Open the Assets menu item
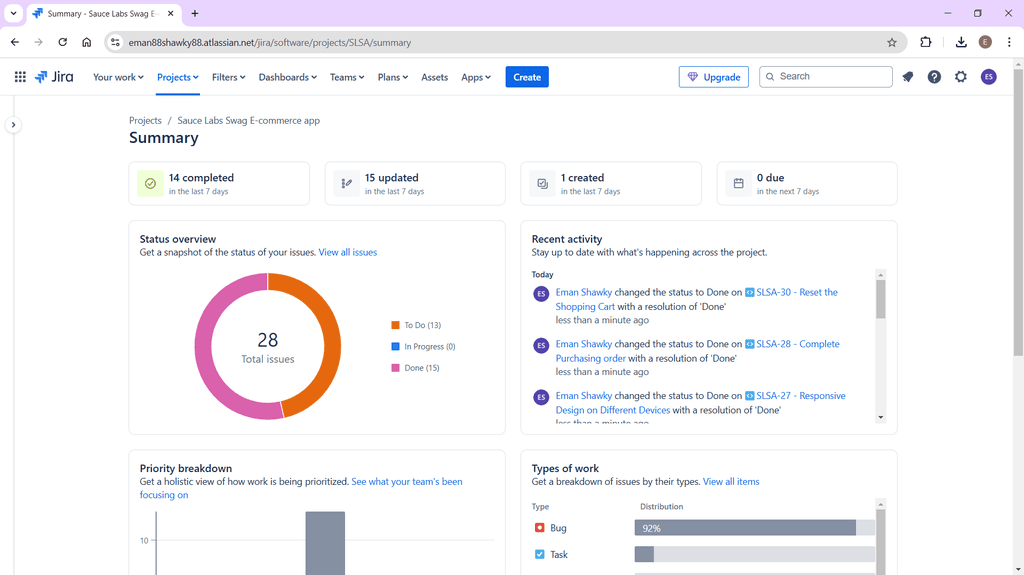This screenshot has height=575, width=1024. 434,77
